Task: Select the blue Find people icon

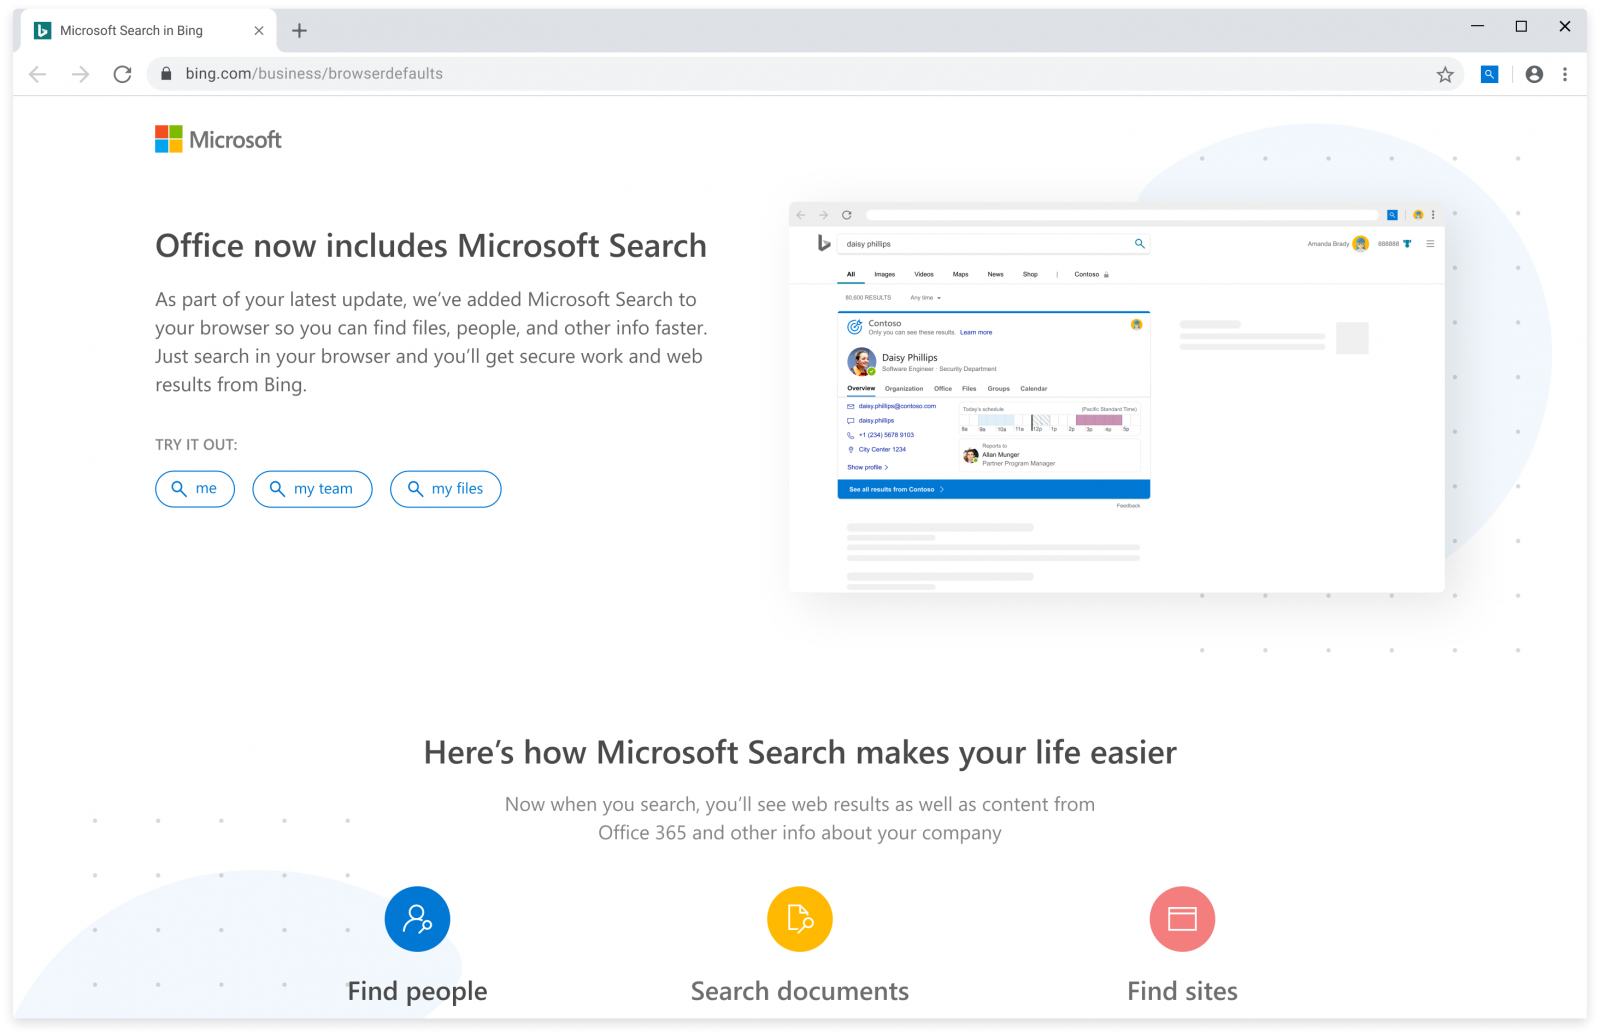Action: (x=417, y=918)
